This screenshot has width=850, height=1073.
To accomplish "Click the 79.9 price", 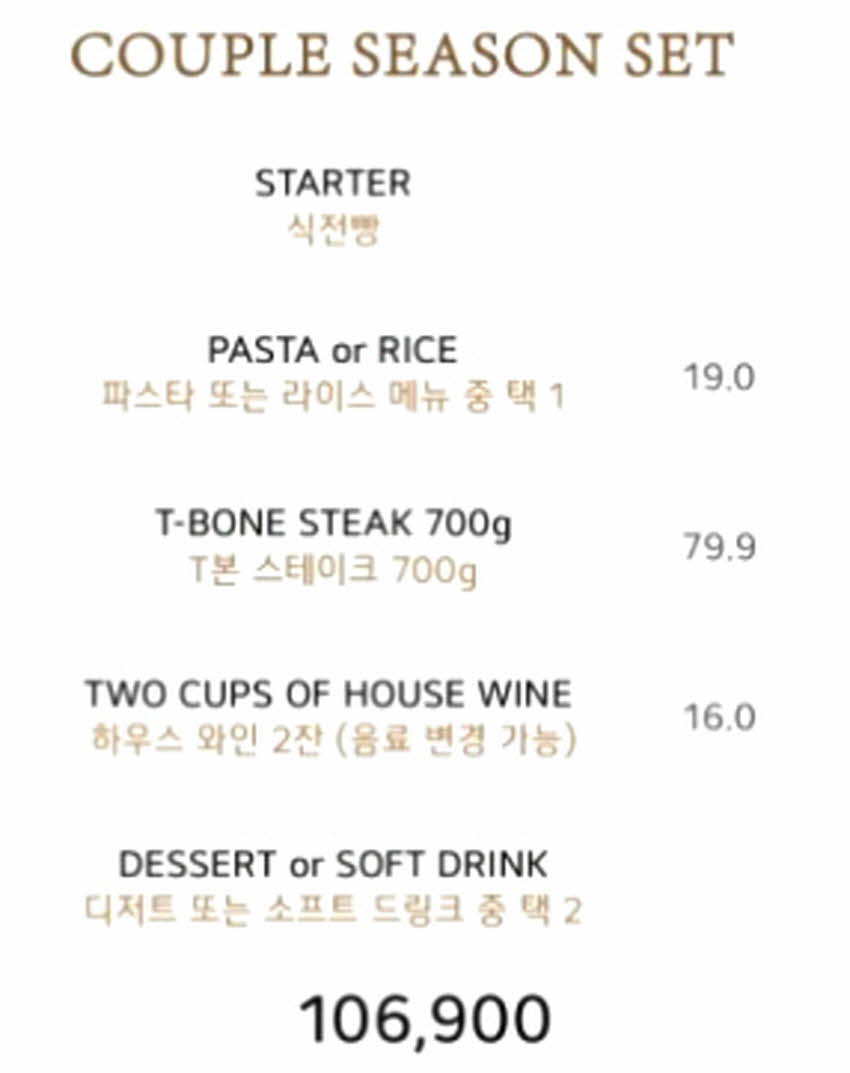I will coord(719,547).
